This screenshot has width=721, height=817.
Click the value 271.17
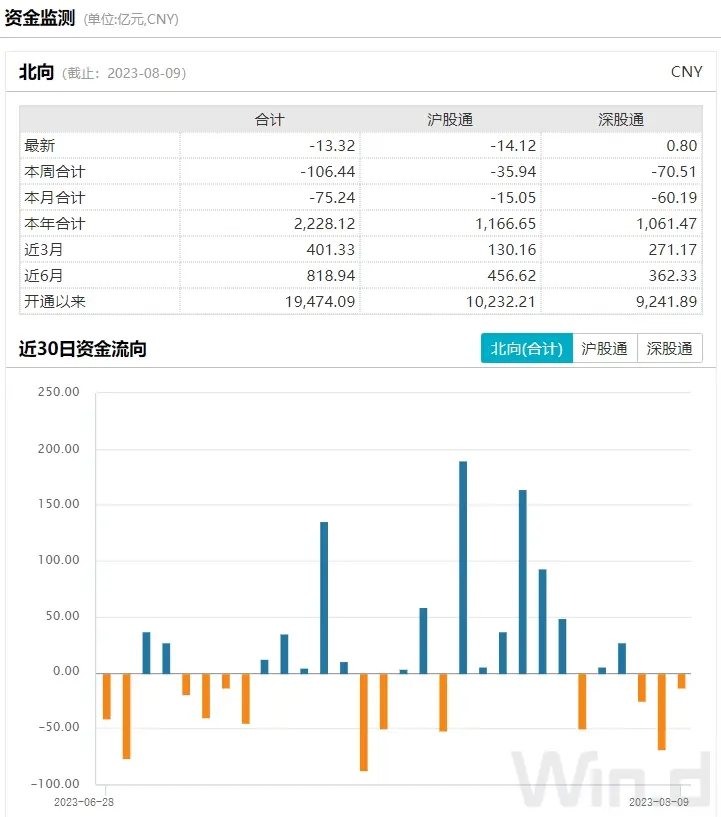pos(673,250)
